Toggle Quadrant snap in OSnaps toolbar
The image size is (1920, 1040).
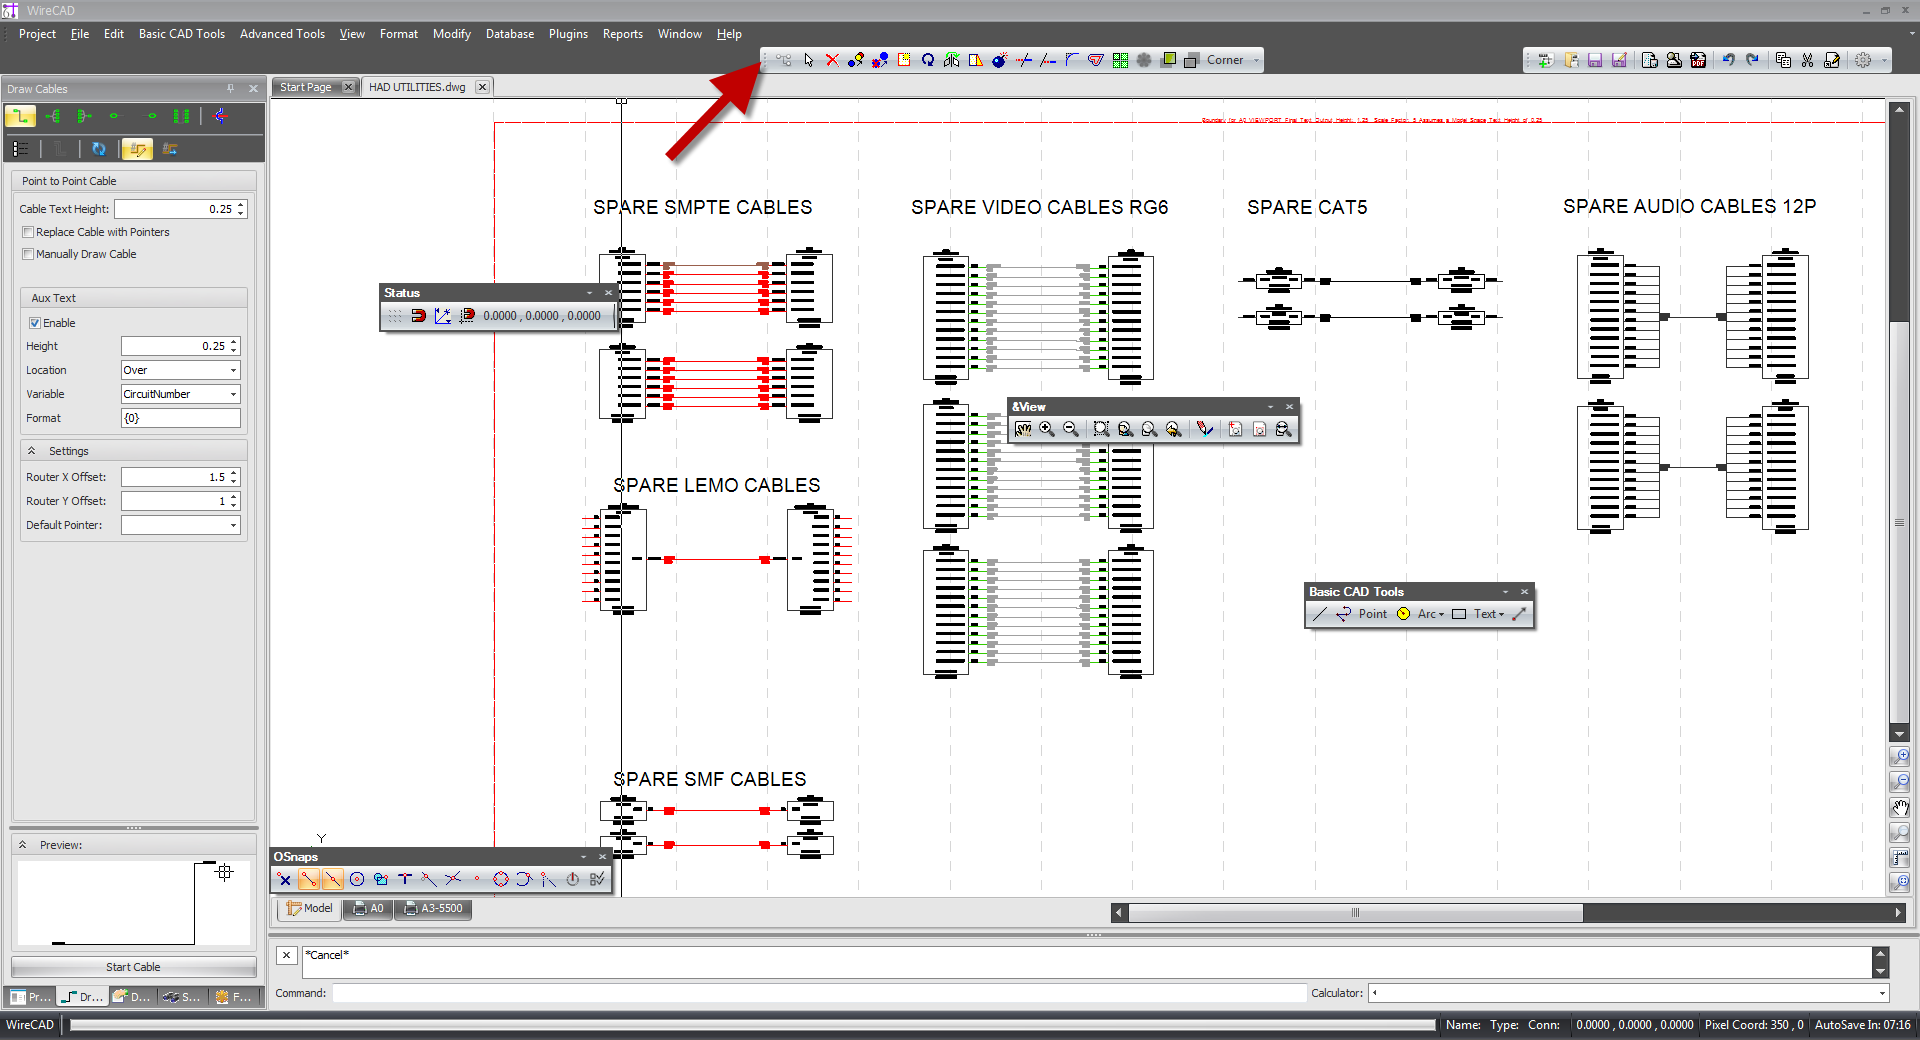point(501,879)
